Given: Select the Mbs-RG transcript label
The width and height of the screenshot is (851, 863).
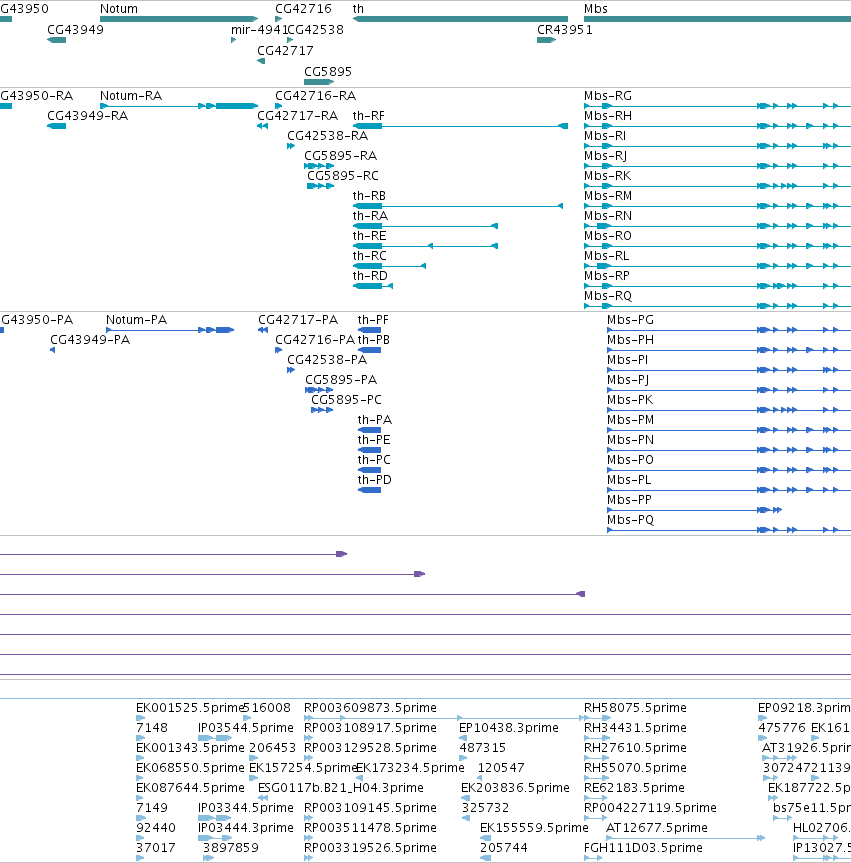Looking at the screenshot, I should [608, 96].
